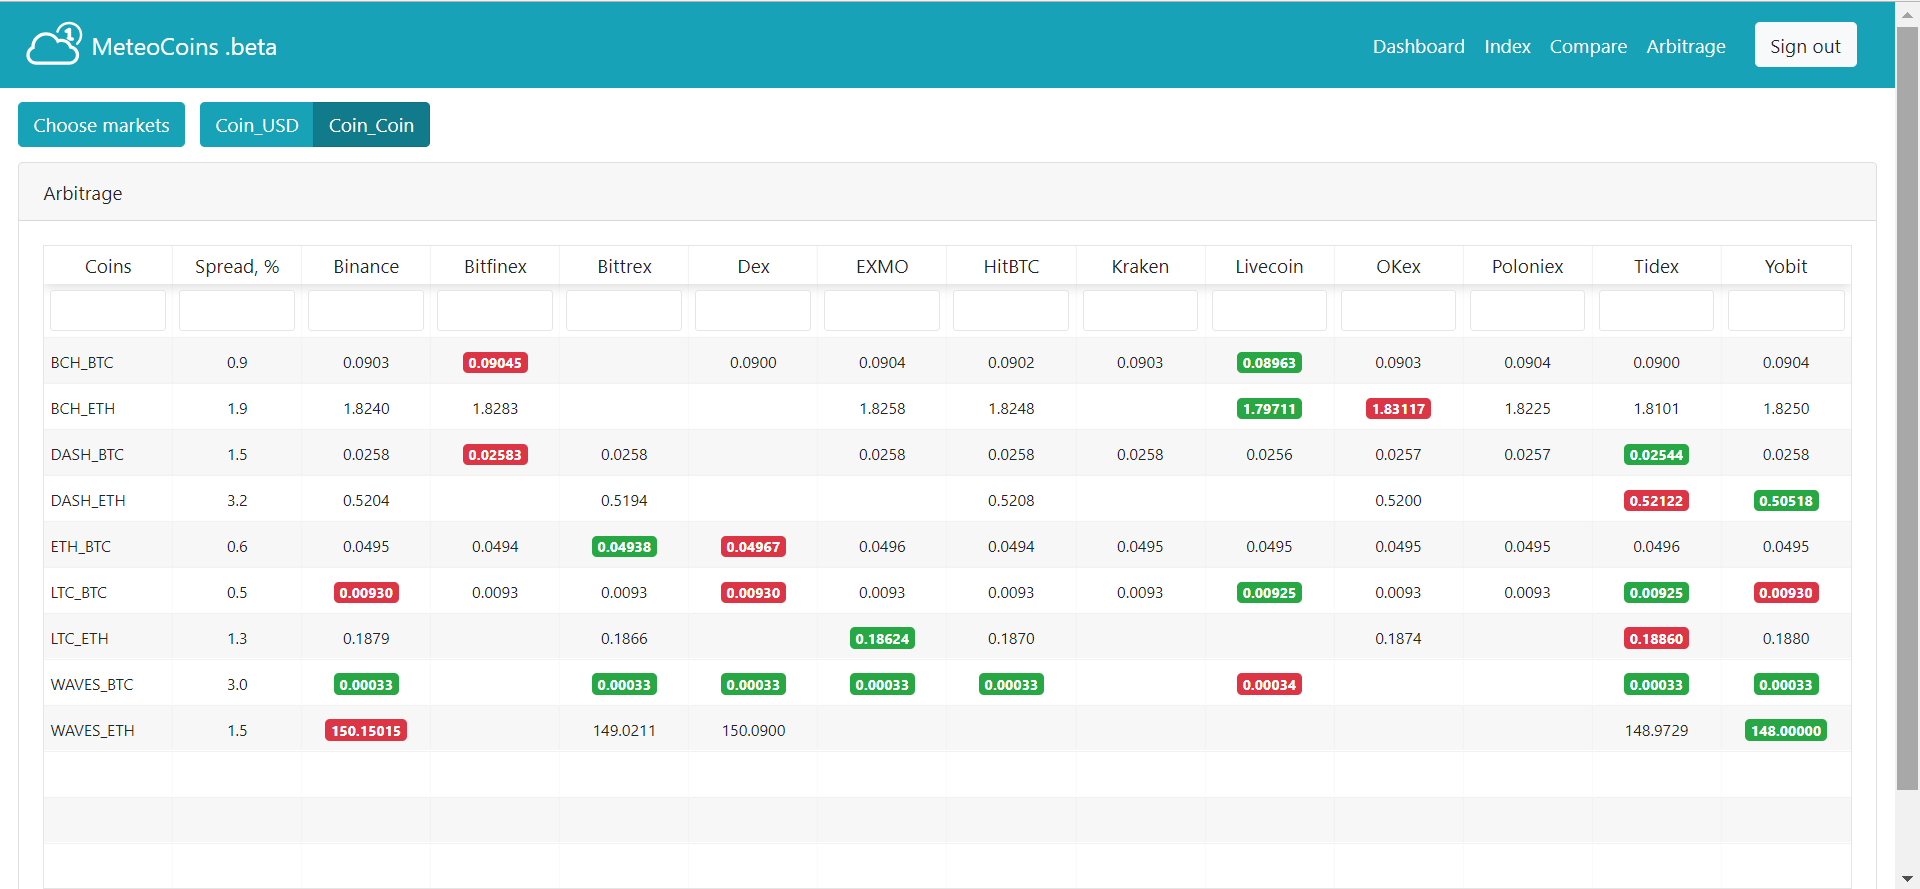Sort by the Coins column header

point(108,266)
